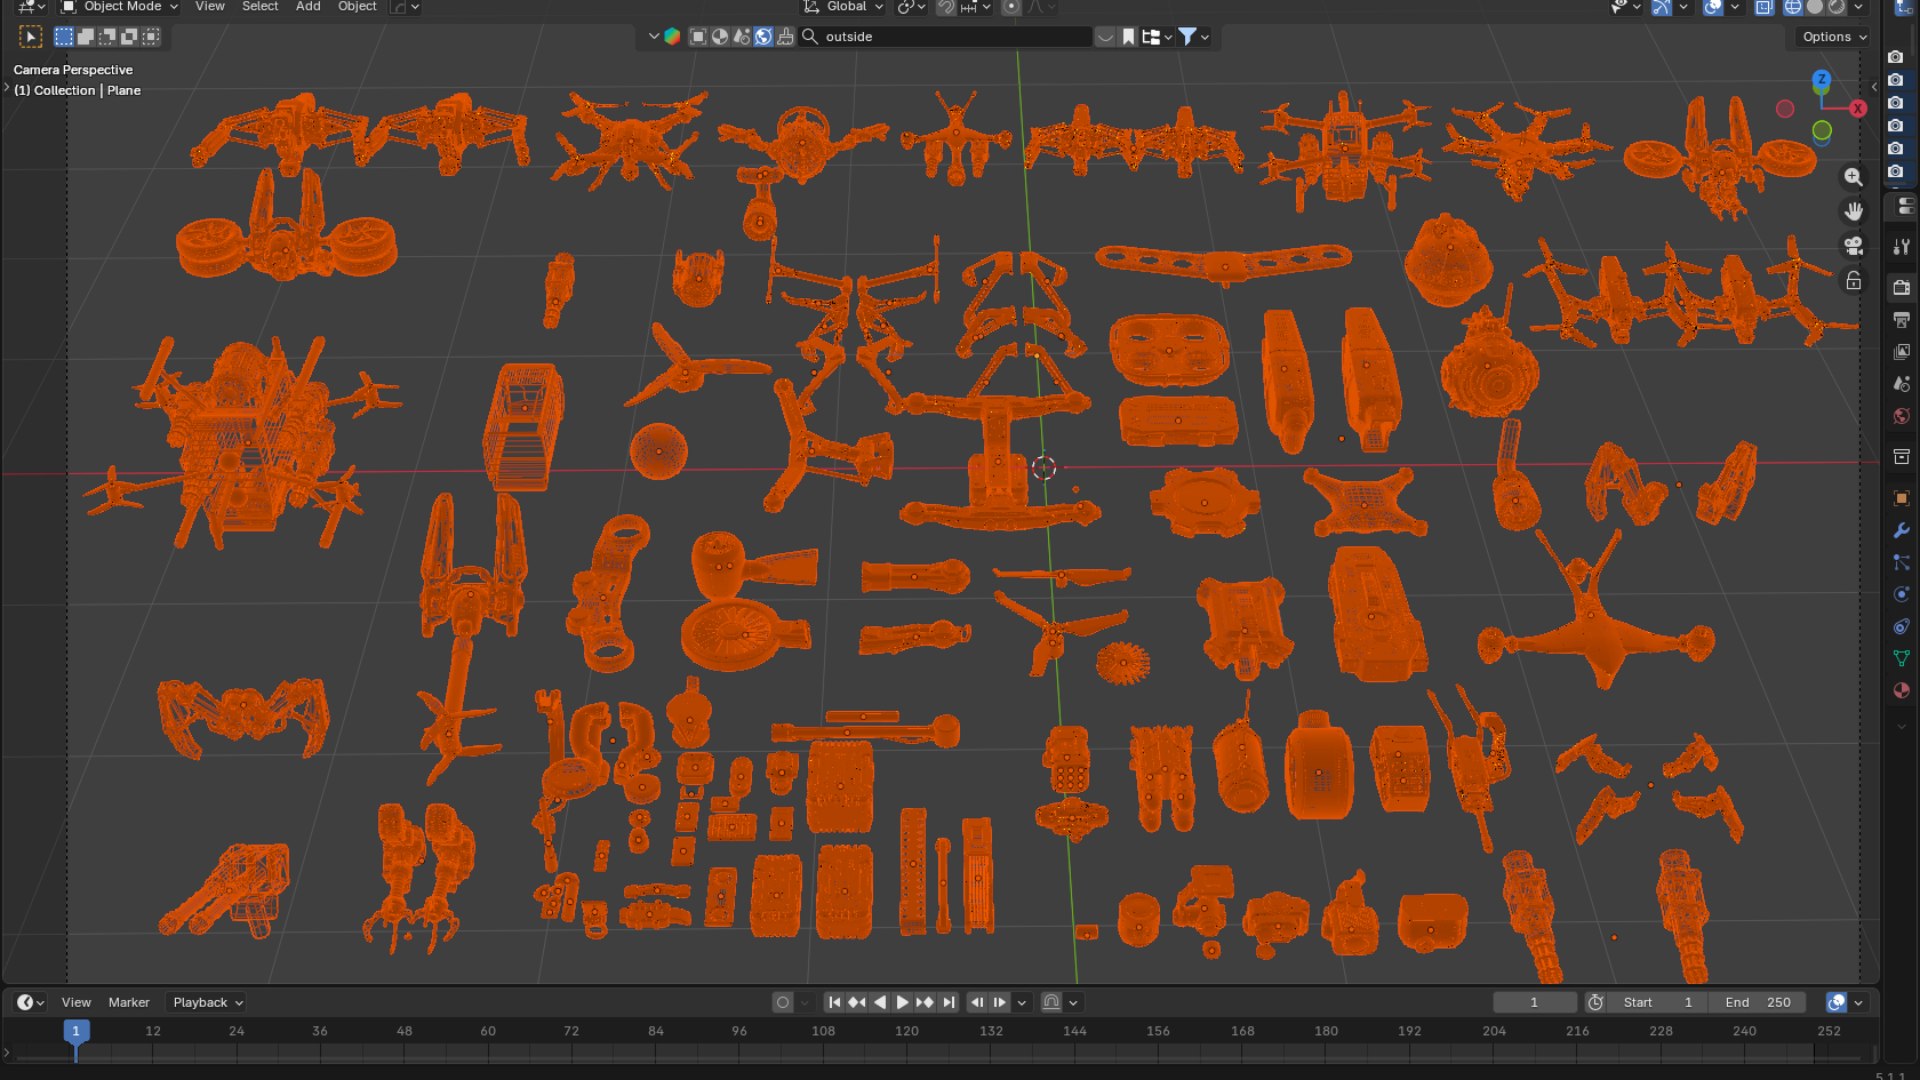Choose the Extend selection mode icon
The width and height of the screenshot is (1920, 1080).
click(85, 37)
